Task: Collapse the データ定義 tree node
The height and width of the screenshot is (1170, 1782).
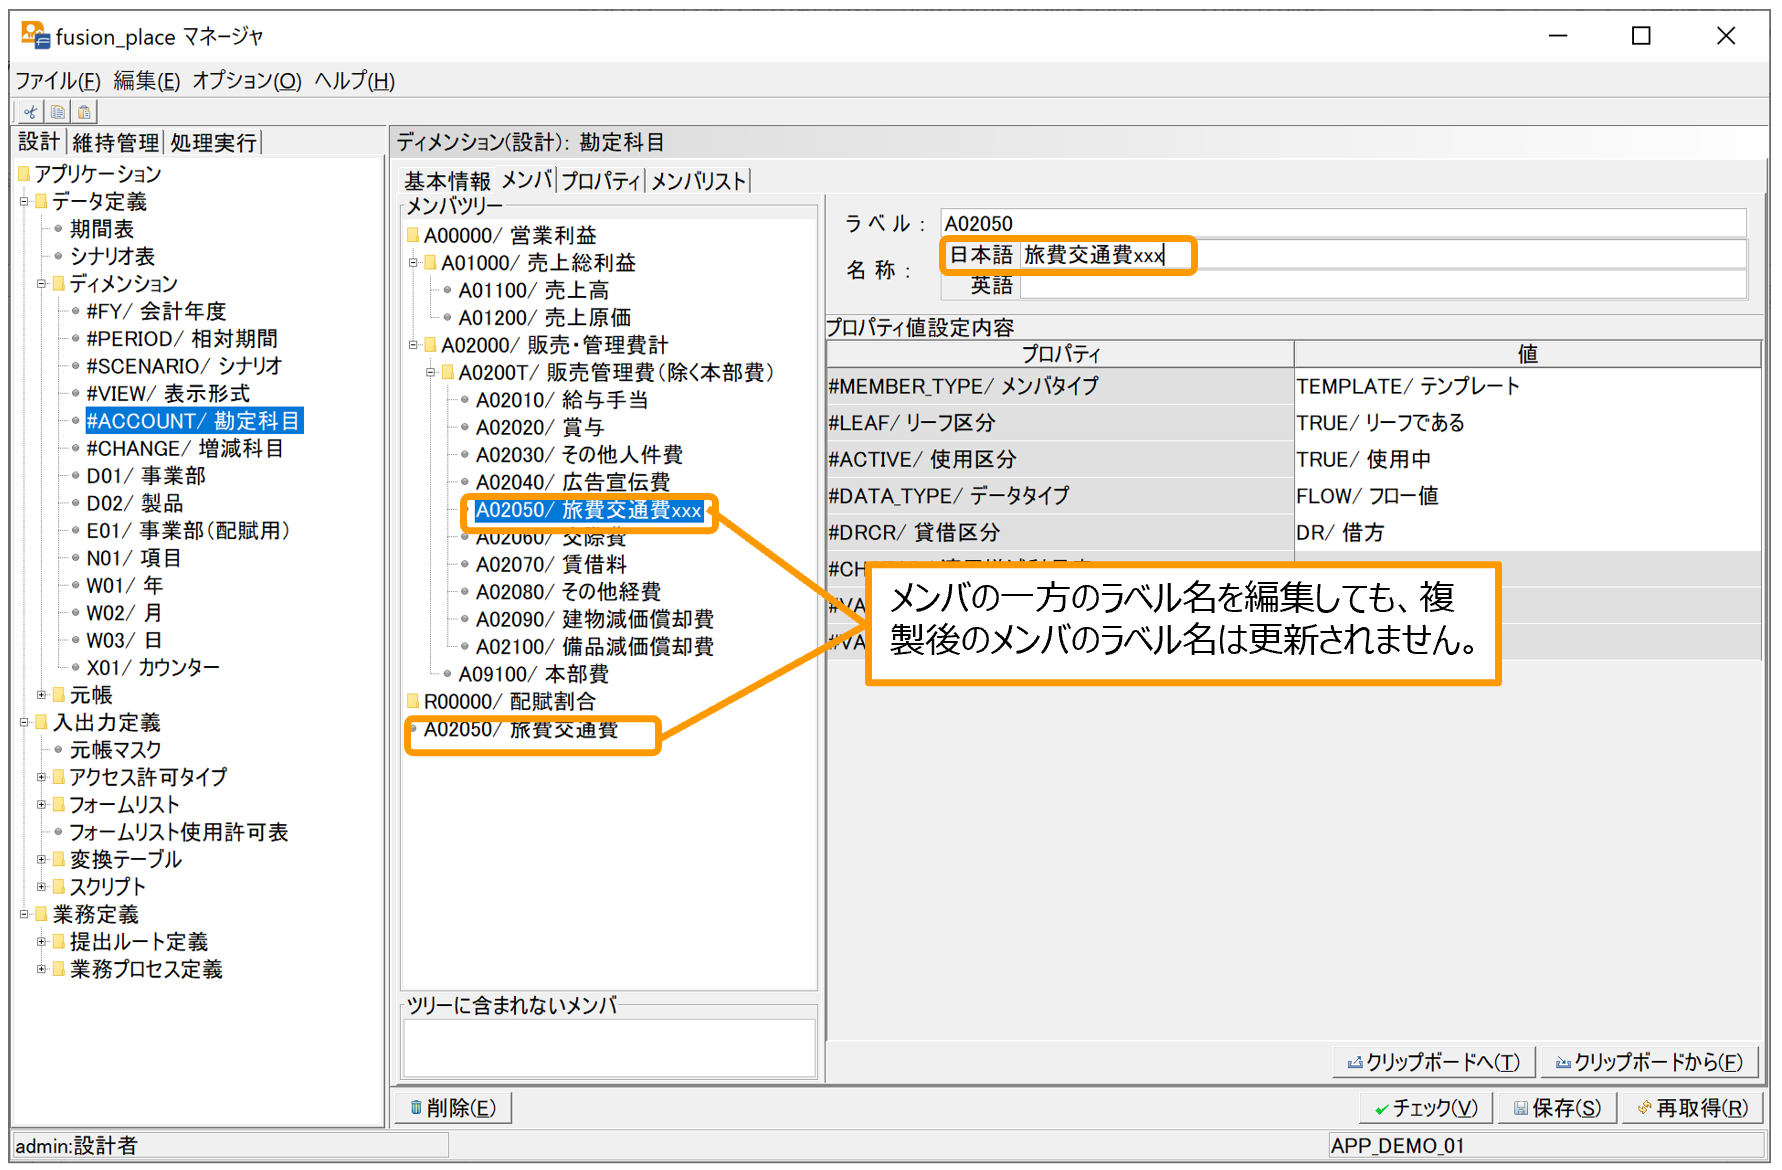Action: [x=25, y=201]
